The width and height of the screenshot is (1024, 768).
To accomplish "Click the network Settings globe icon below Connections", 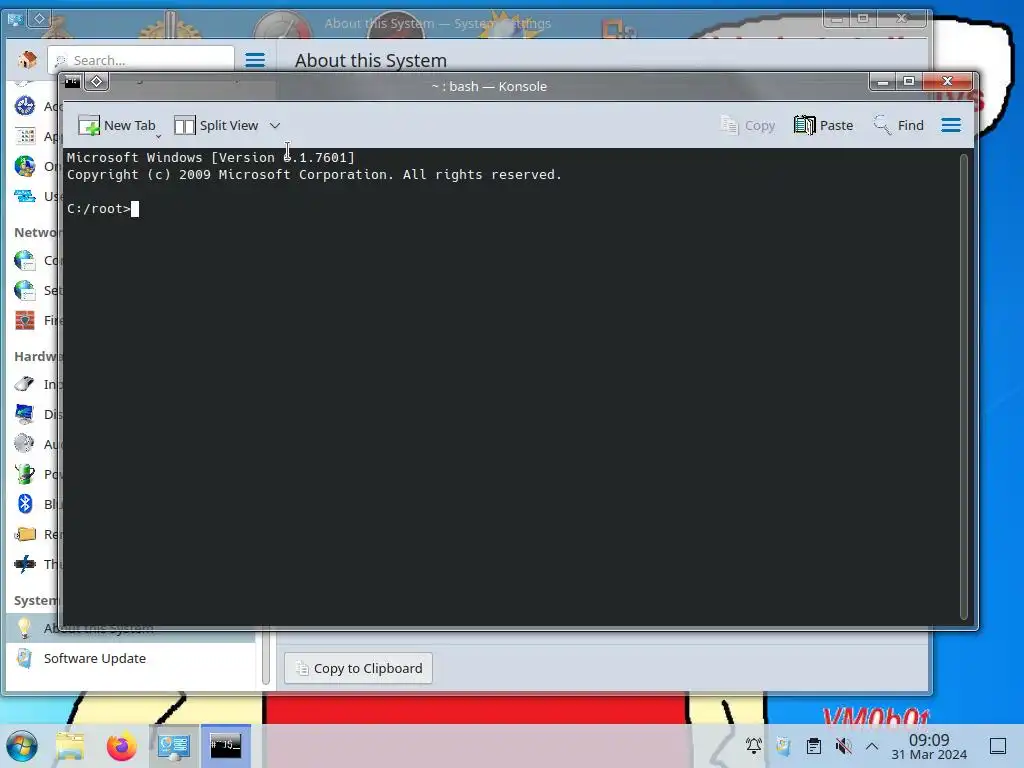I will tap(25, 290).
